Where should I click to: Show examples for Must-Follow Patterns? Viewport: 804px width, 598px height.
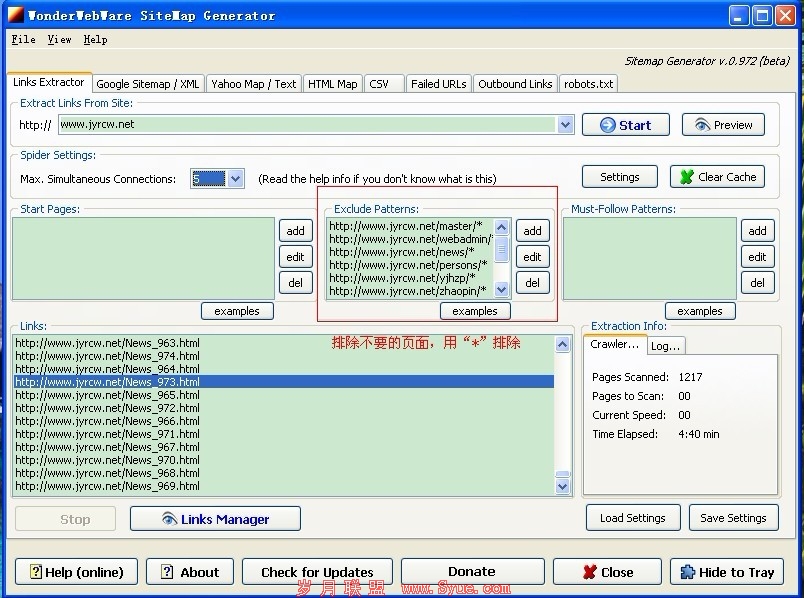(x=700, y=311)
